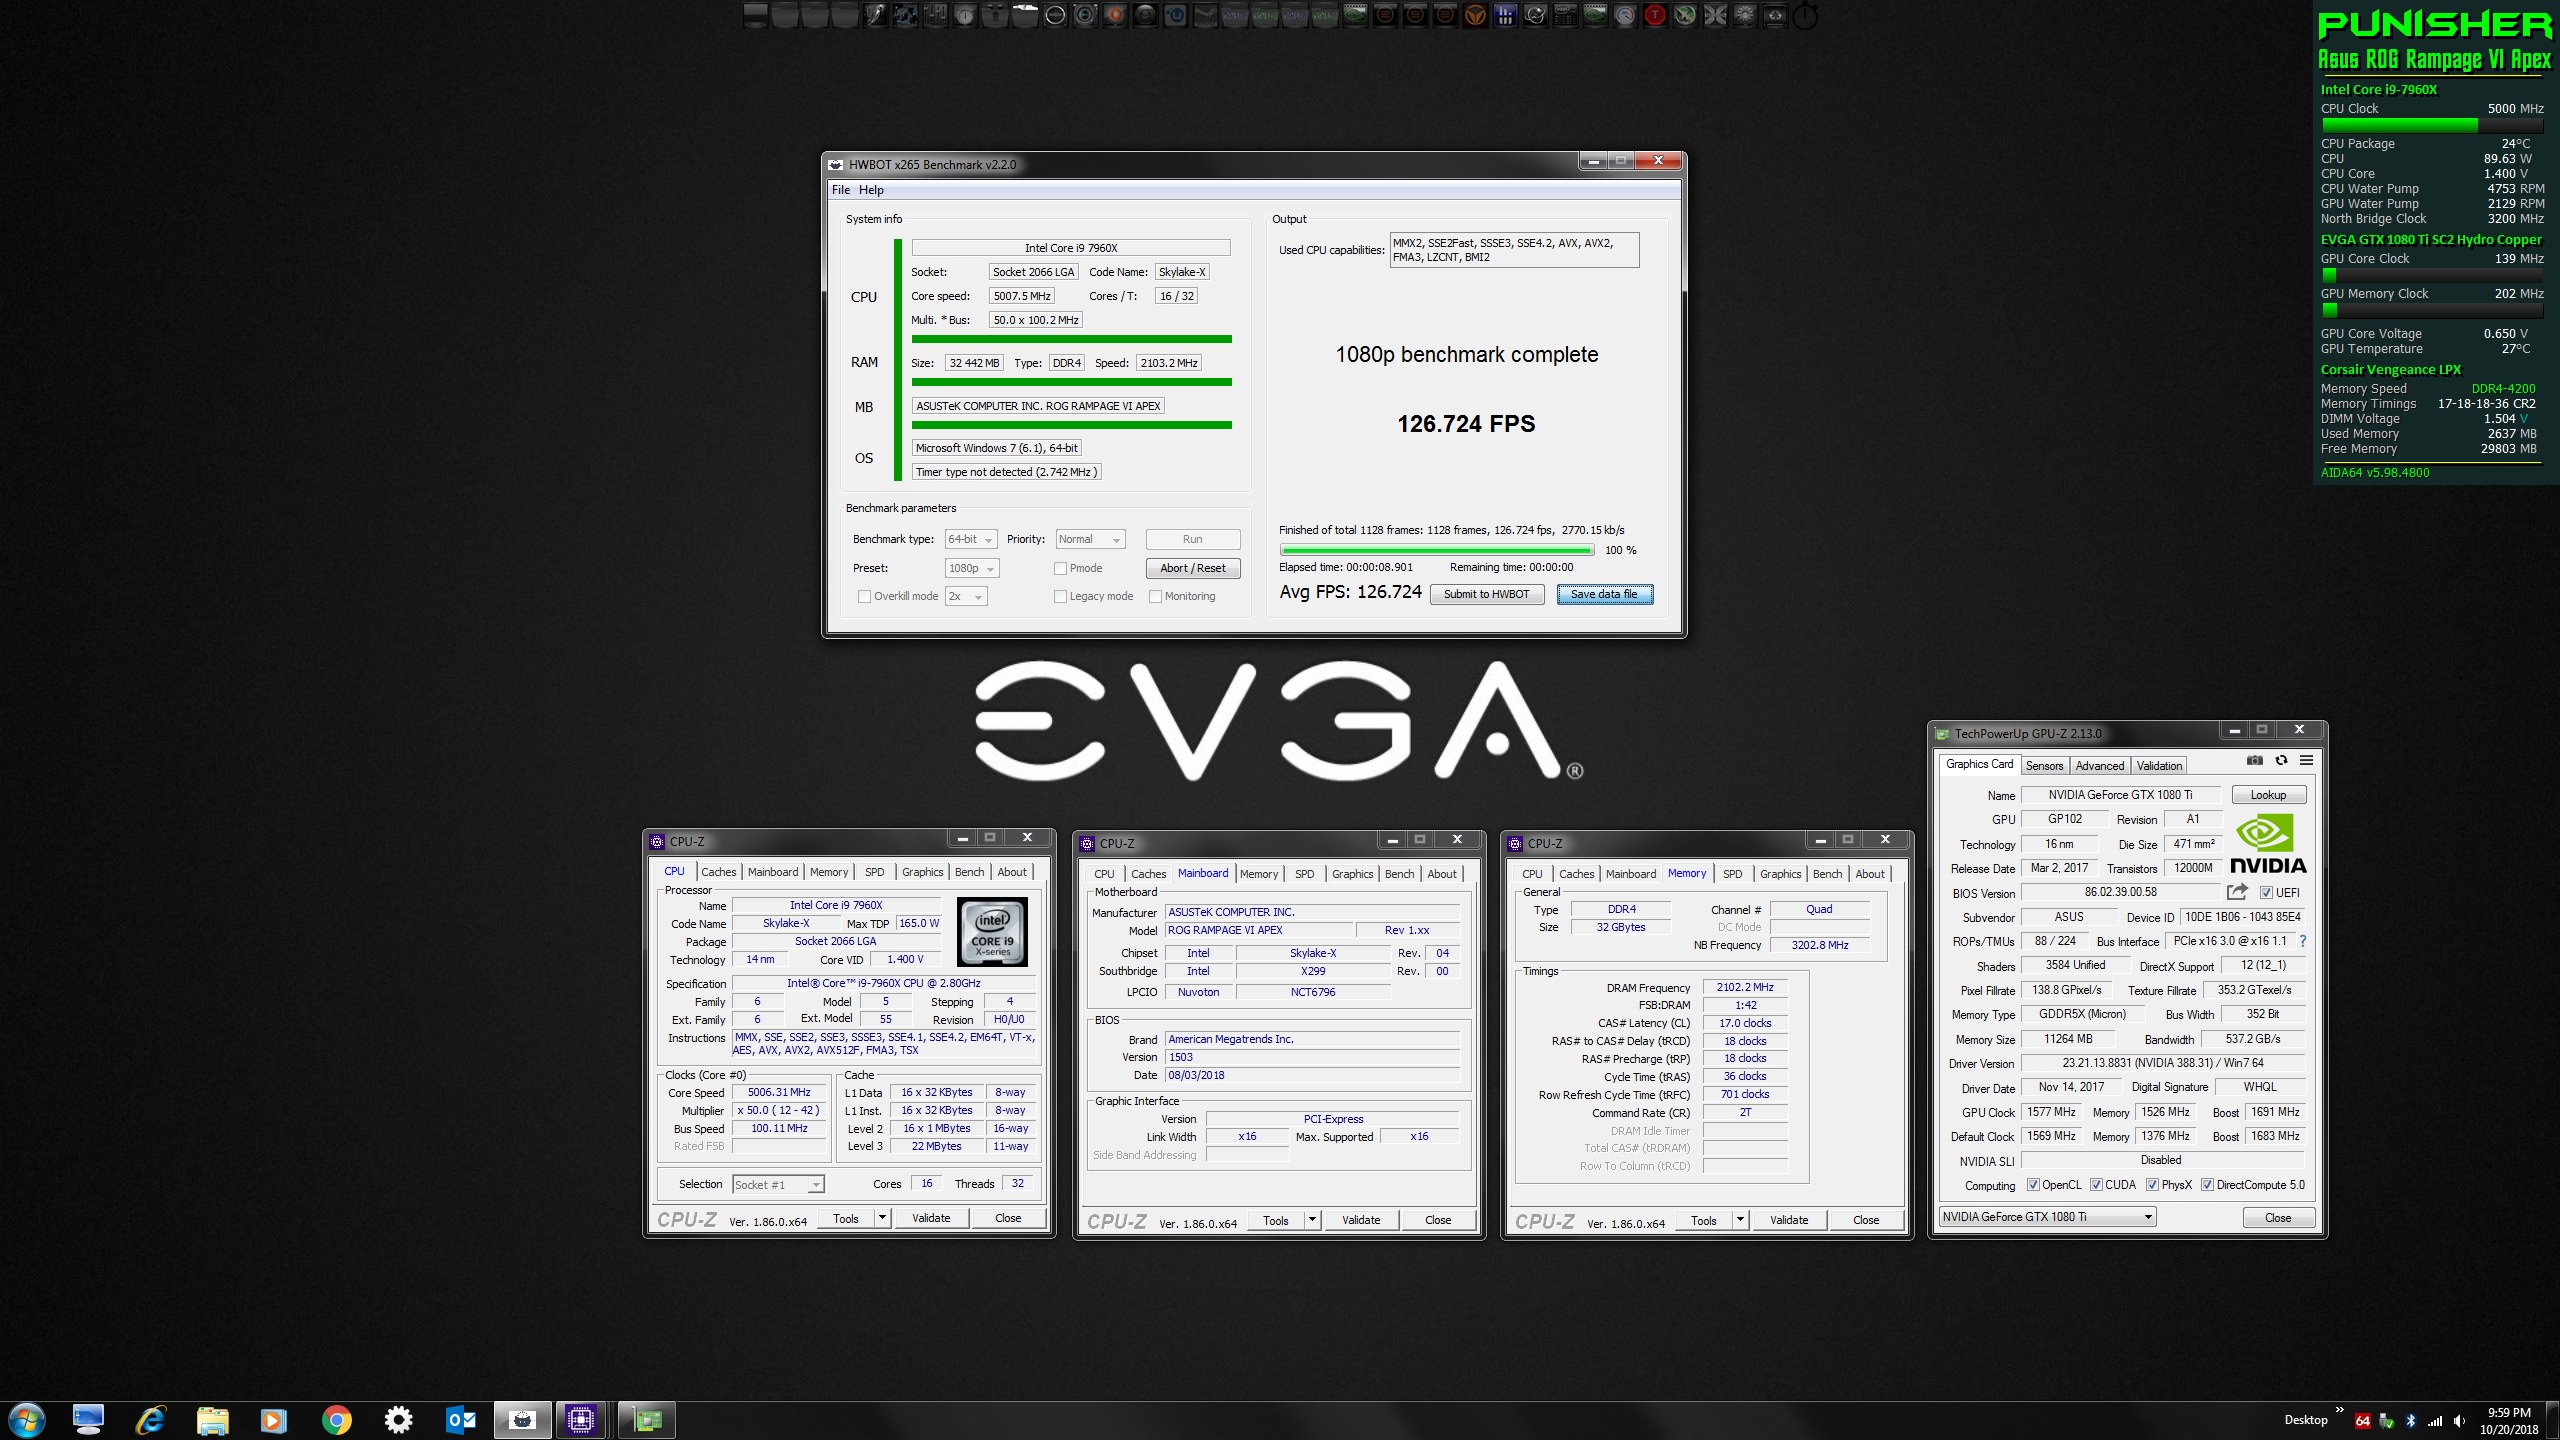Click Validate in the Memory CPU-Z window

click(1789, 1220)
